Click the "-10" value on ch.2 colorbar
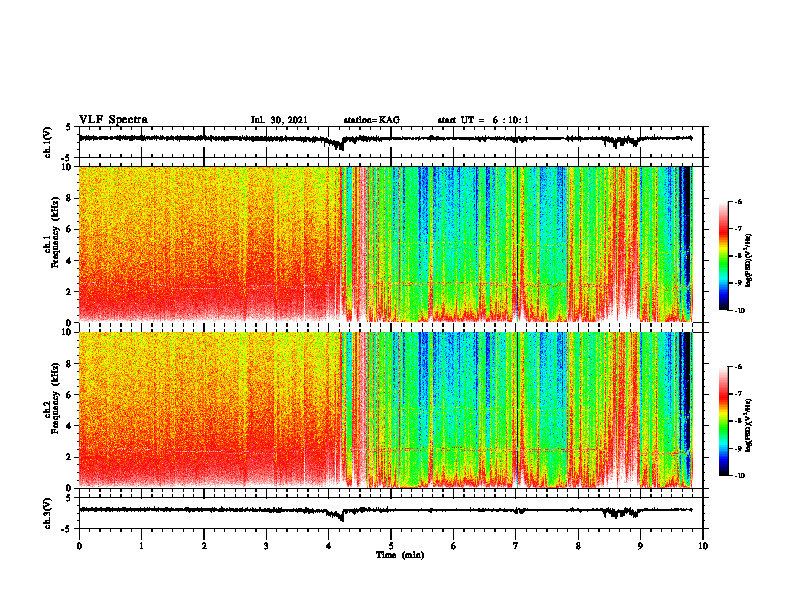 click(739, 476)
